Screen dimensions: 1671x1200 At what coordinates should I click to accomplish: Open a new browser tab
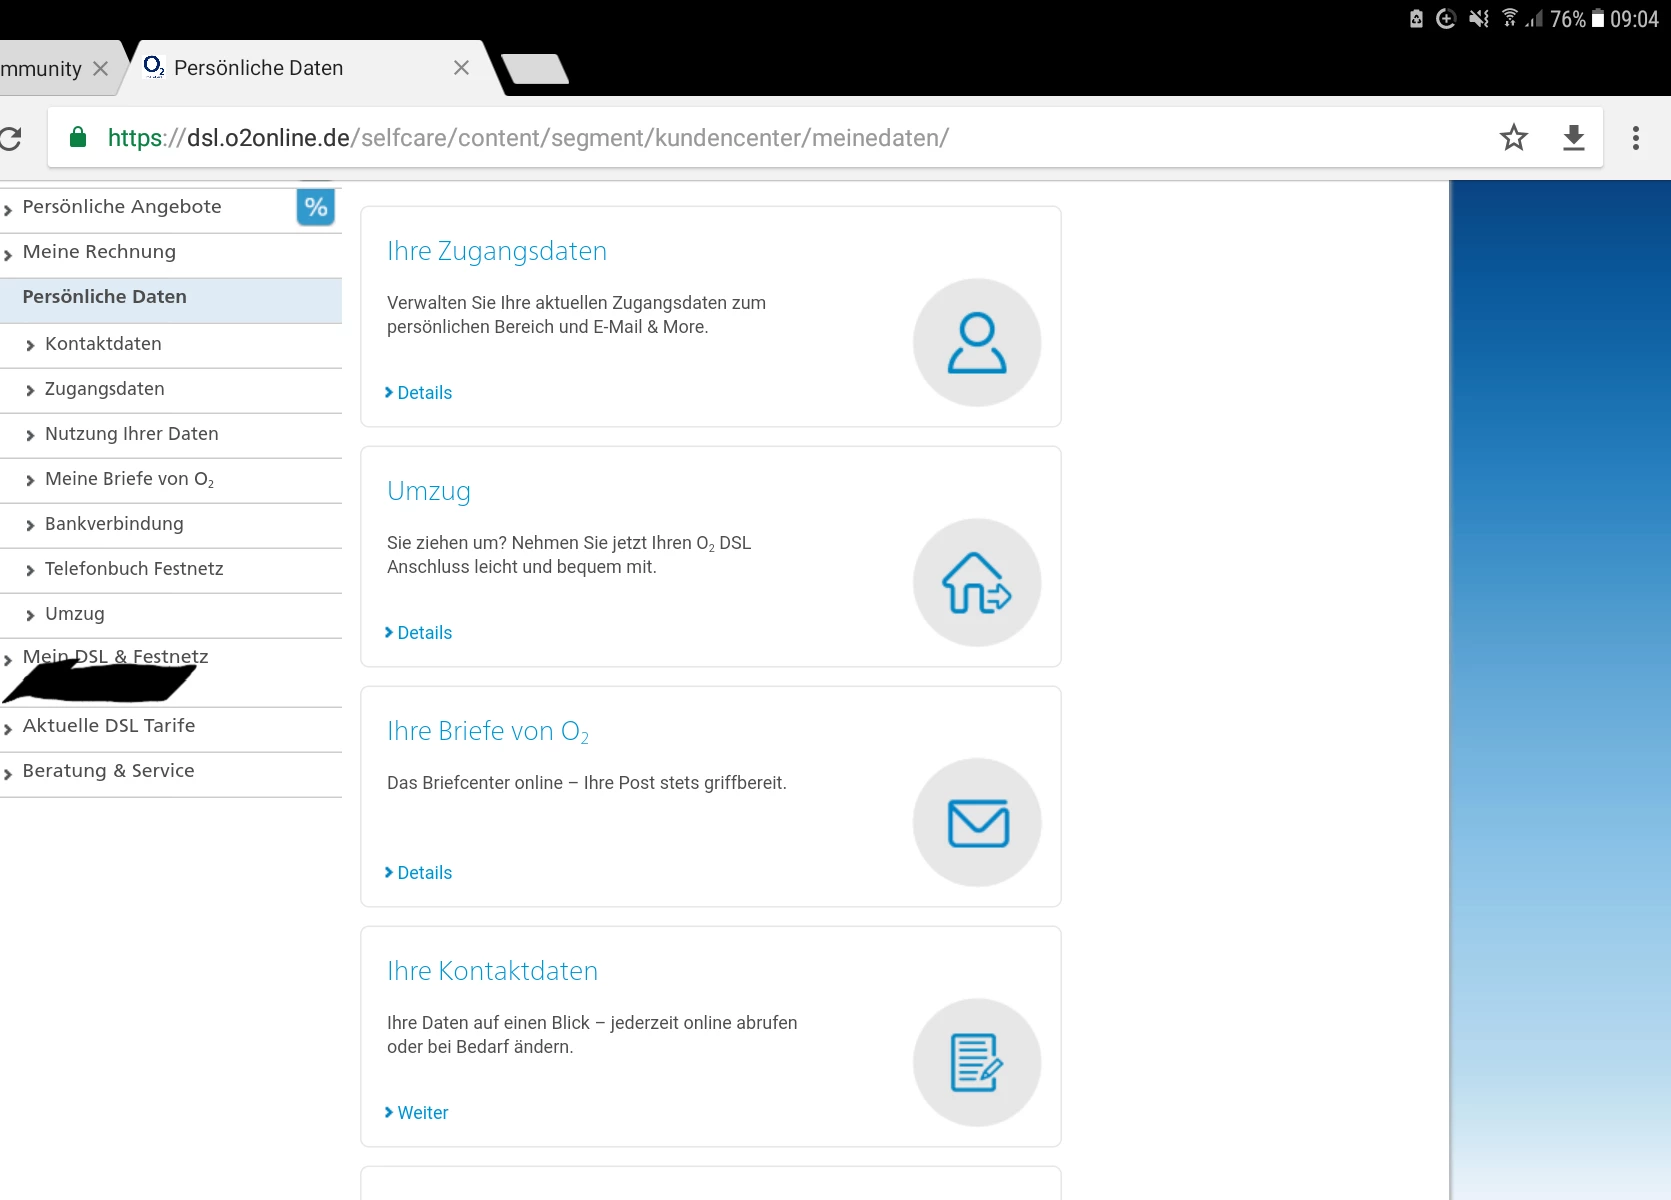click(535, 69)
